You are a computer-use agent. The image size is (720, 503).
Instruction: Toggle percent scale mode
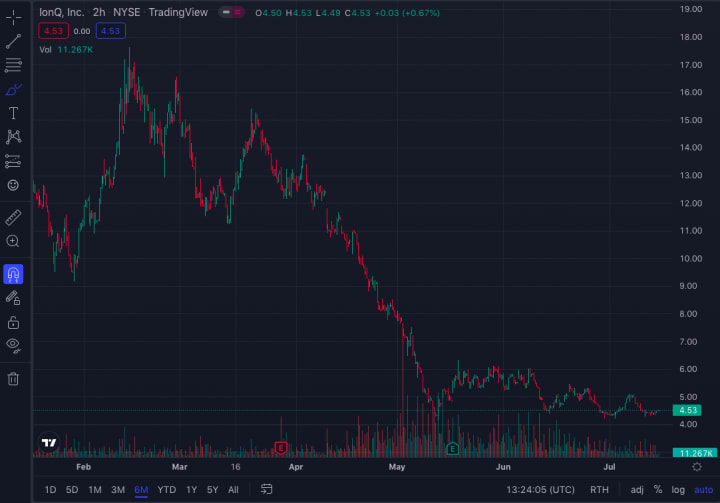(x=658, y=490)
